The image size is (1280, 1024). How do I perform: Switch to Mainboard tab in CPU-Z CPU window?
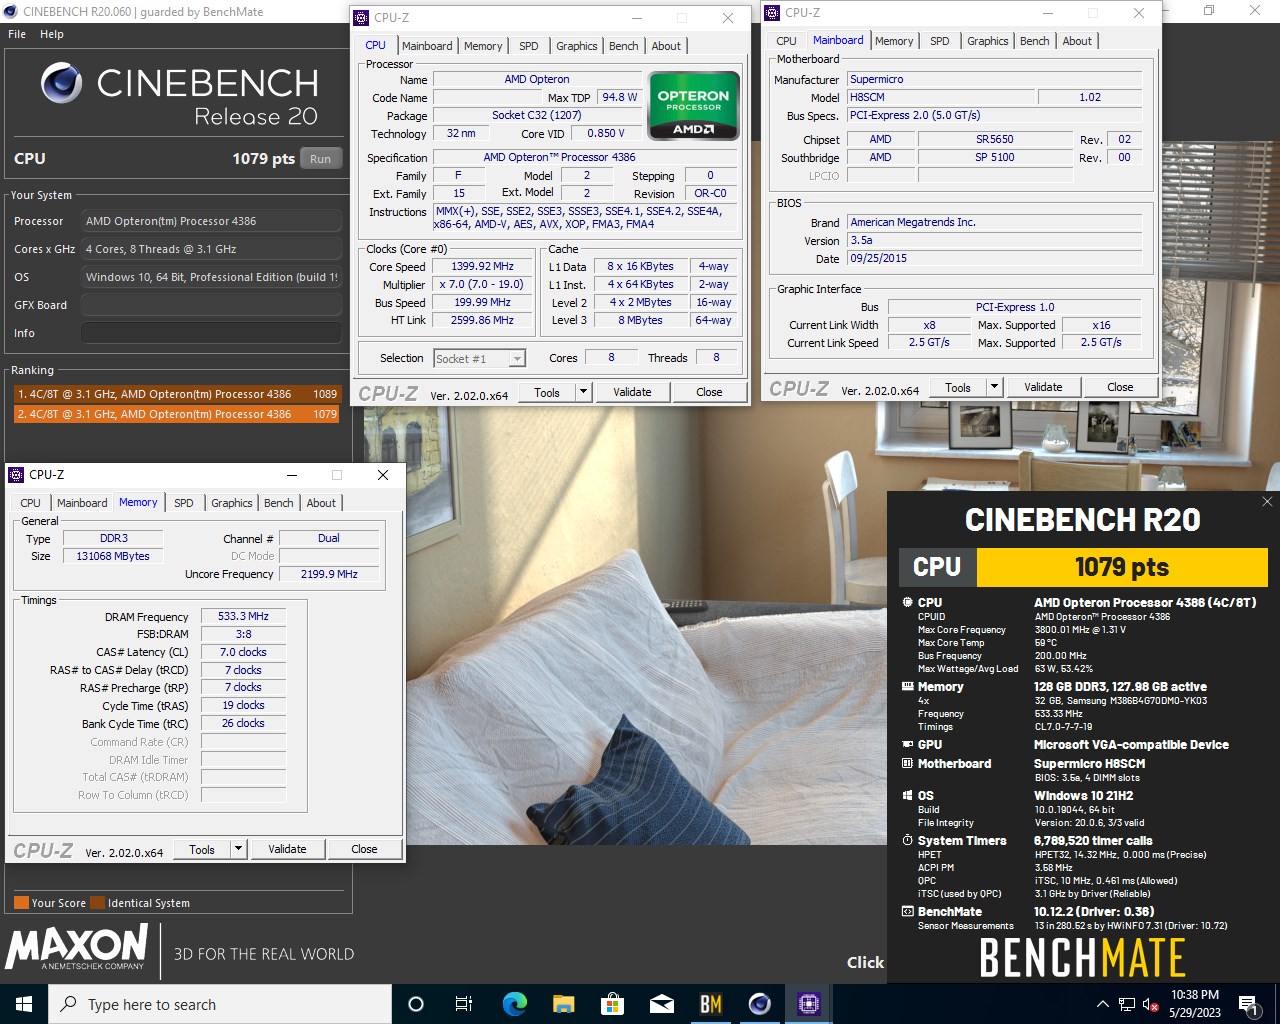427,46
